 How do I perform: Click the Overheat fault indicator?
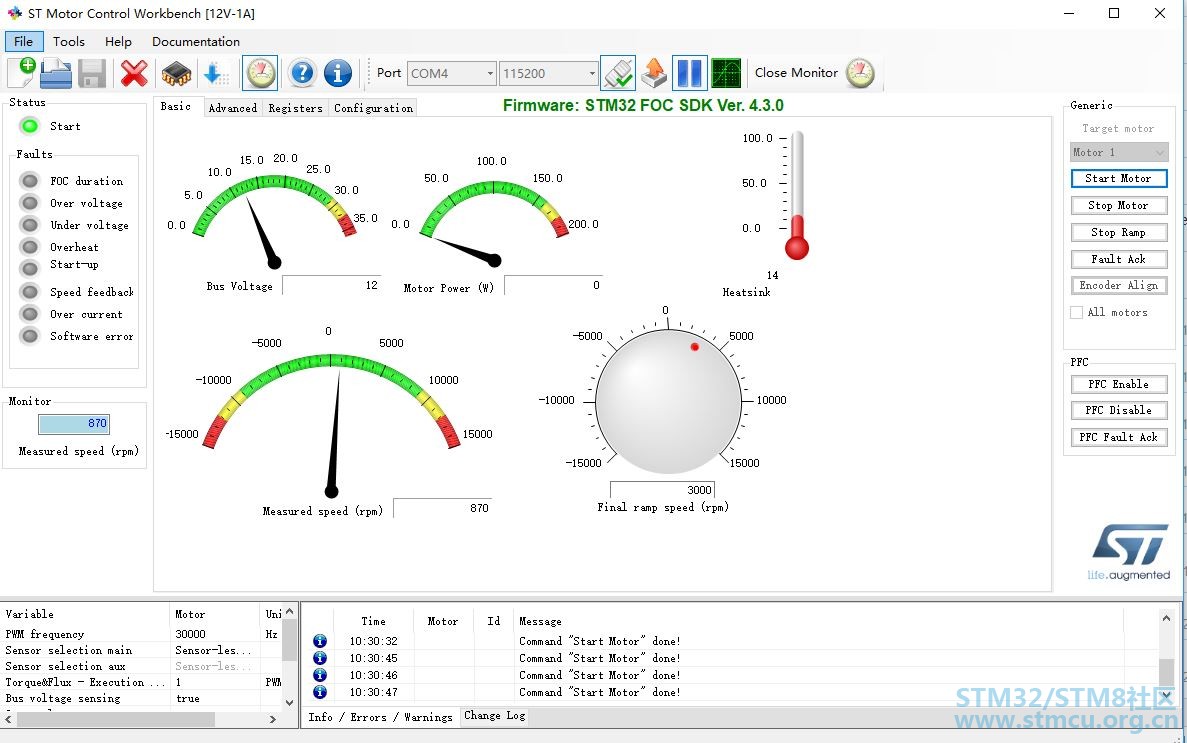click(30, 247)
